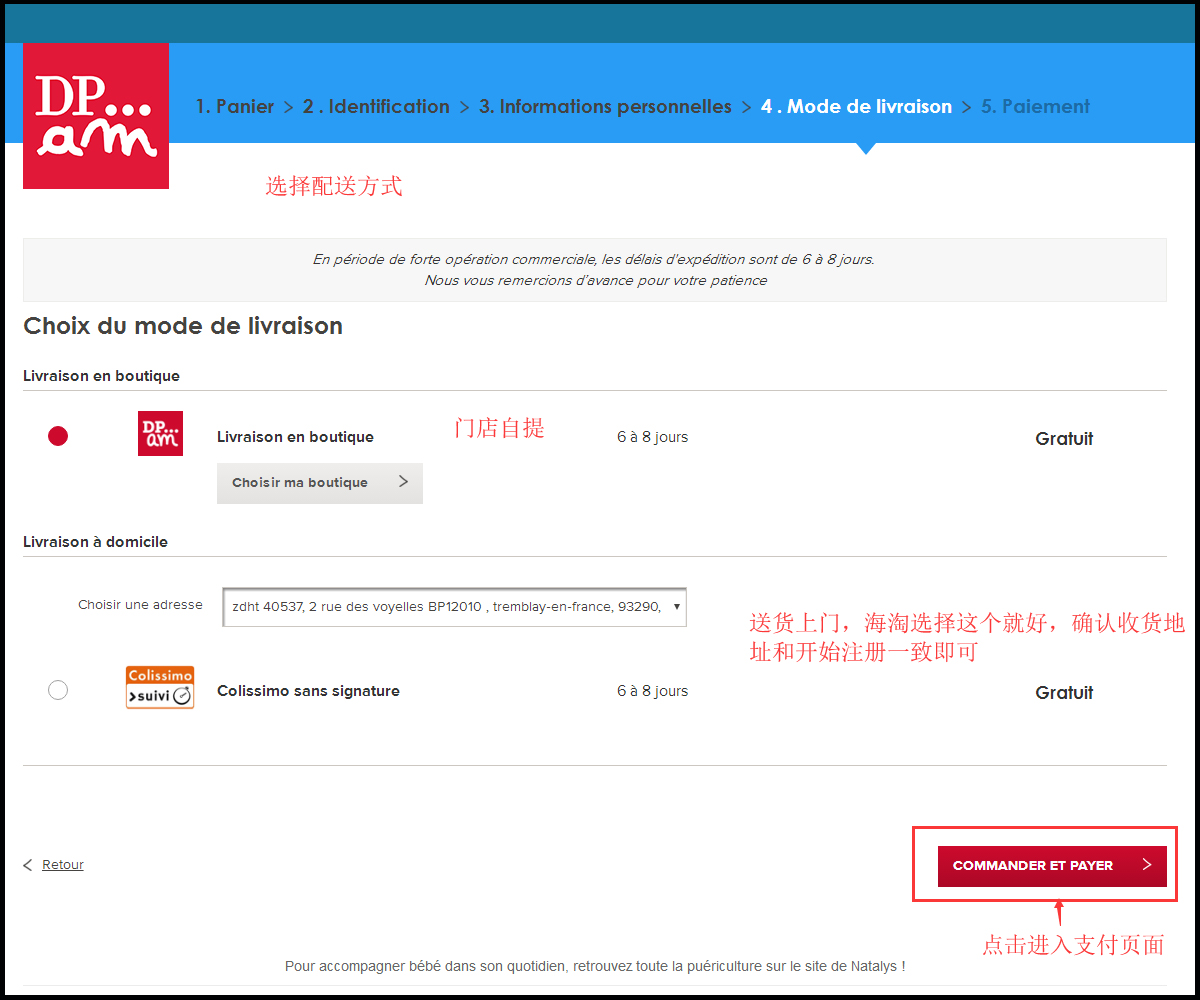Click the shipping delay notice banner
1200x1000 pixels.
point(595,270)
